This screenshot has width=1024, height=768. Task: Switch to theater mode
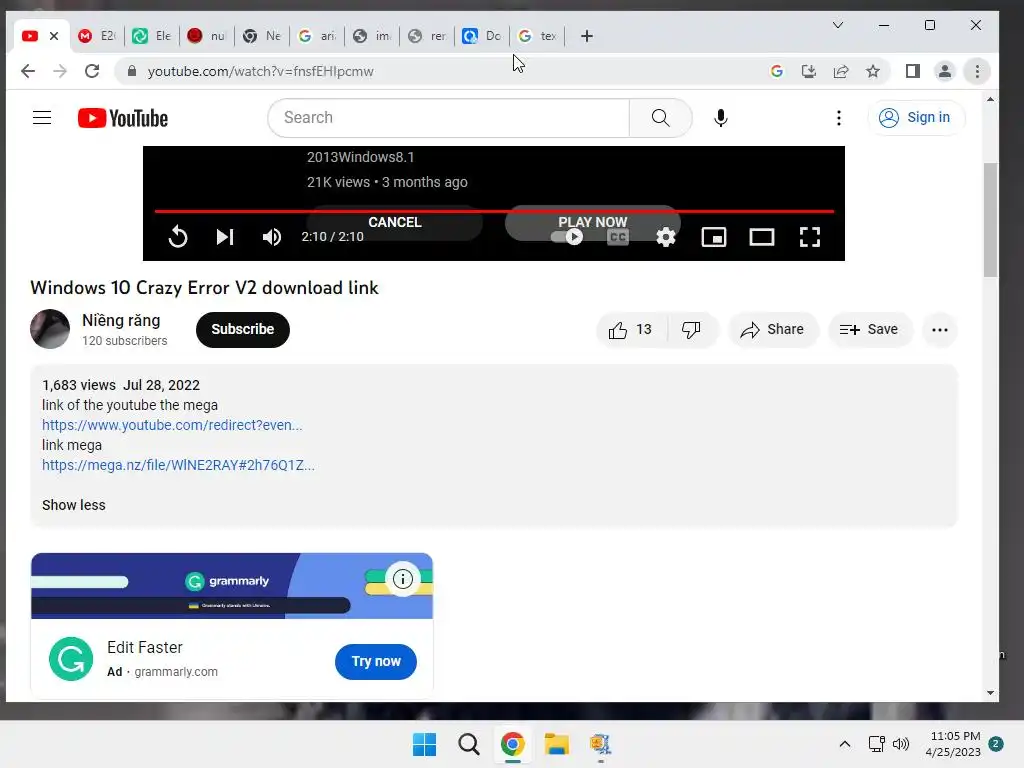pyautogui.click(x=761, y=237)
